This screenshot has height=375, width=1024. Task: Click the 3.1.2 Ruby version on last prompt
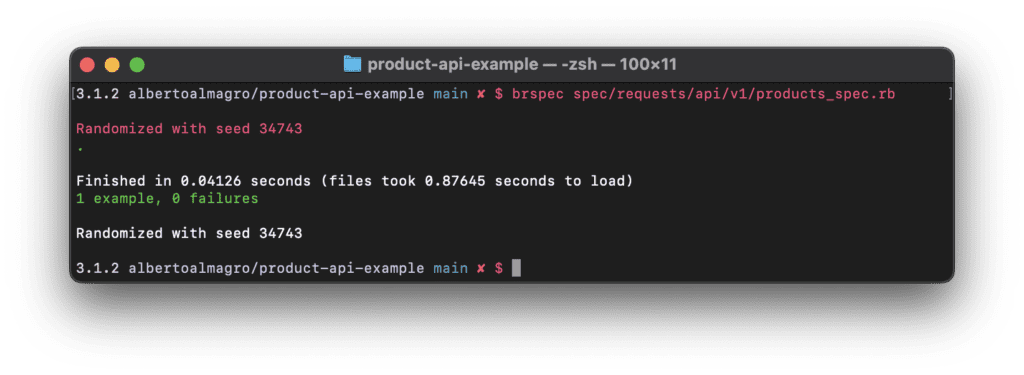98,269
